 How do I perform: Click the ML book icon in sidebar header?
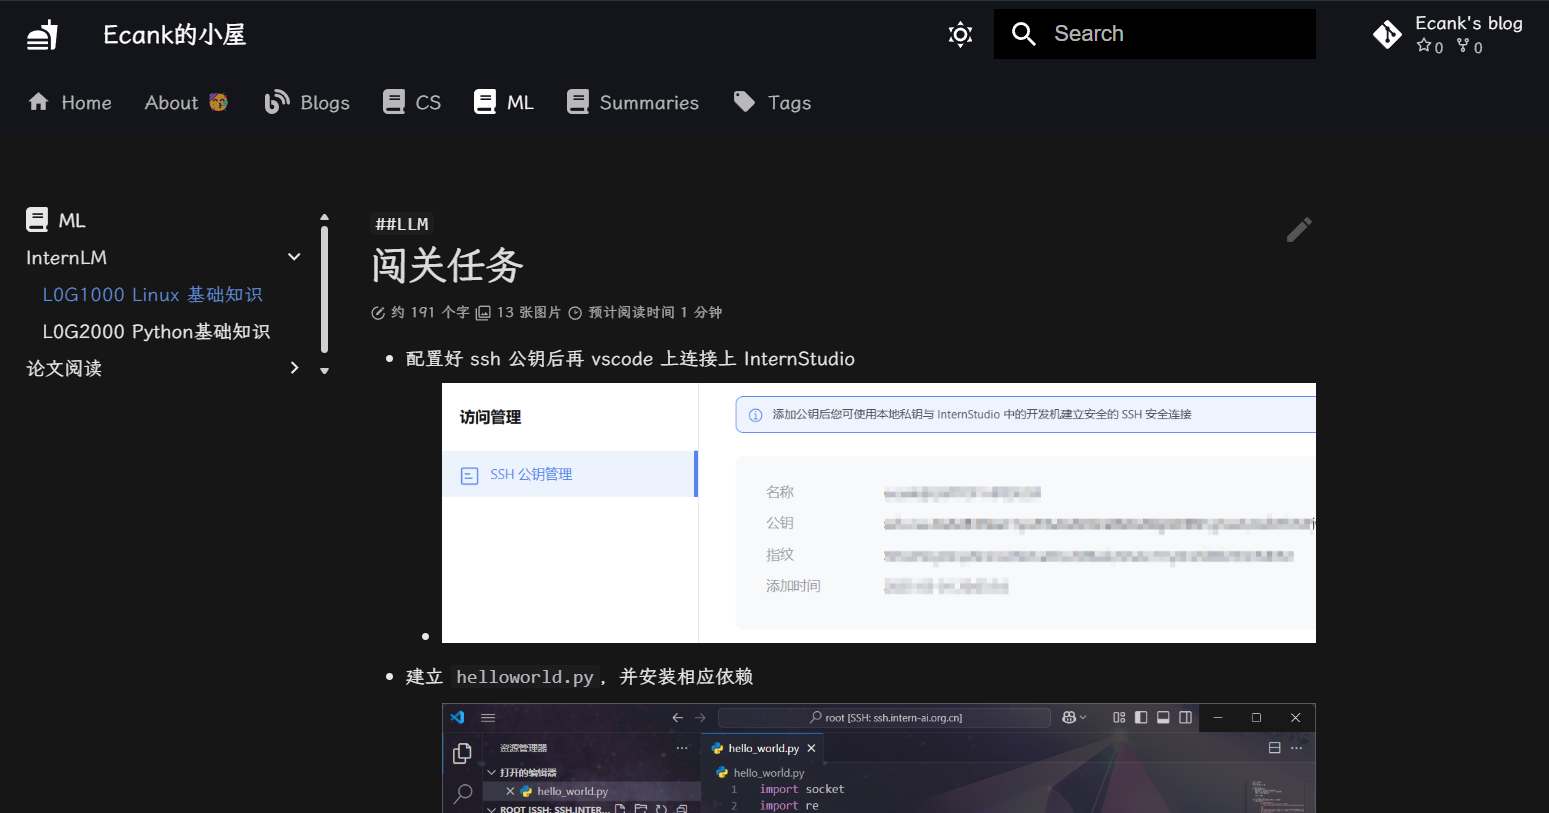click(37, 220)
